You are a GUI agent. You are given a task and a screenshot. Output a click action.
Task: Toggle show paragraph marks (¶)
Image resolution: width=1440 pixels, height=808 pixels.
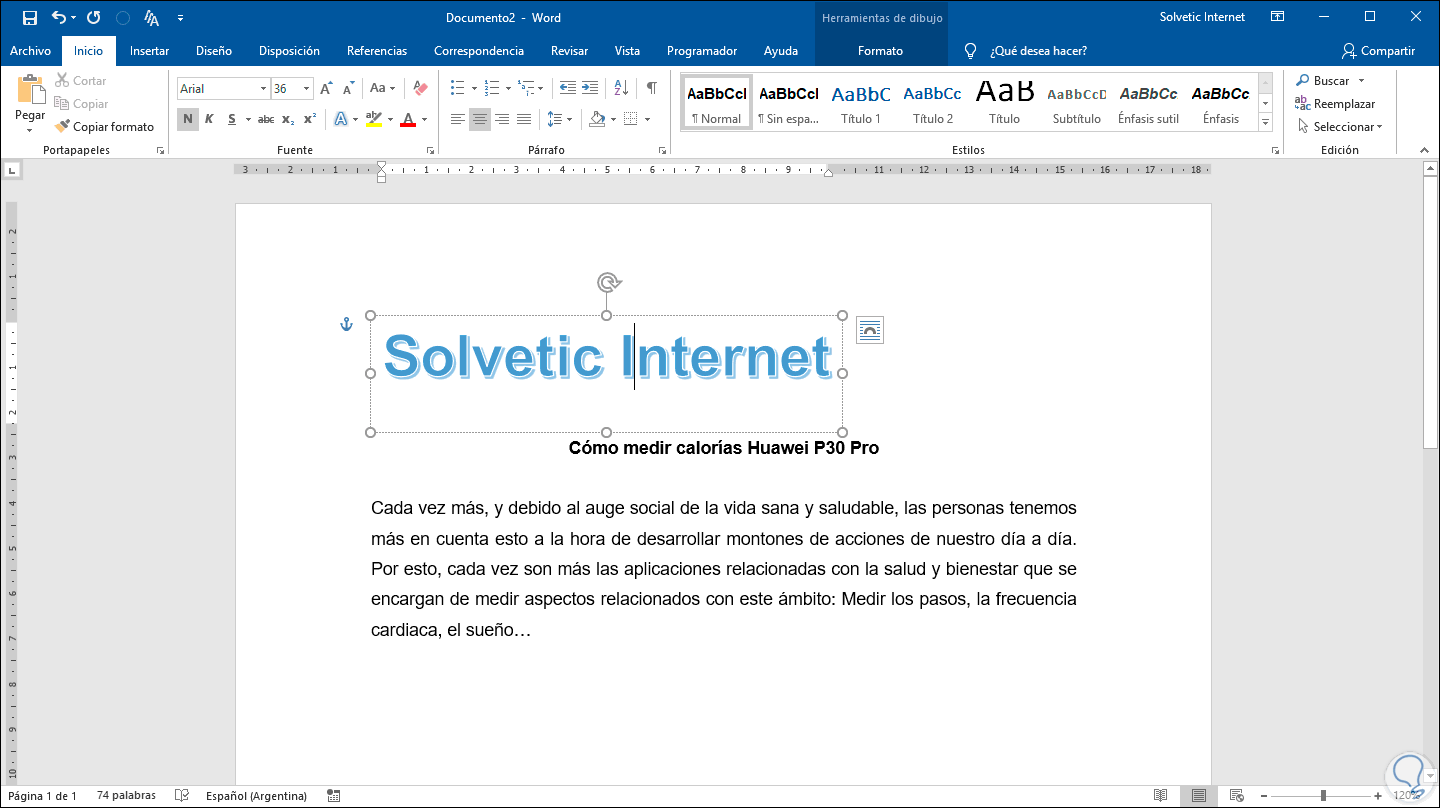[x=652, y=88]
